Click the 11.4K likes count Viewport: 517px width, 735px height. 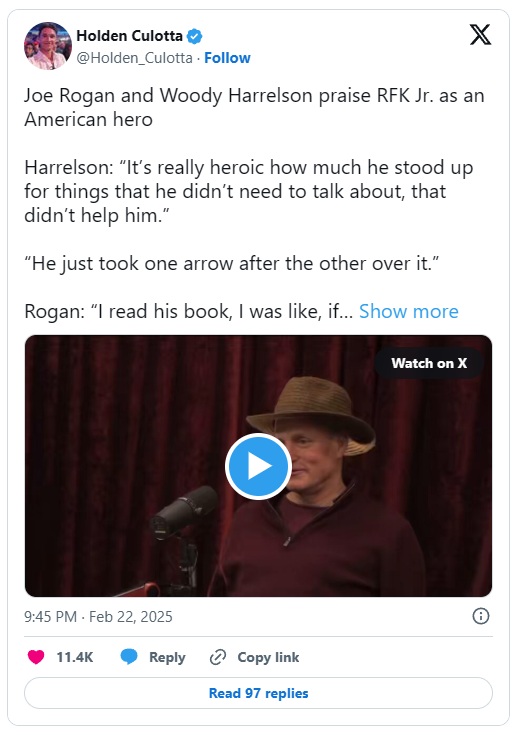pyautogui.click(x=75, y=657)
